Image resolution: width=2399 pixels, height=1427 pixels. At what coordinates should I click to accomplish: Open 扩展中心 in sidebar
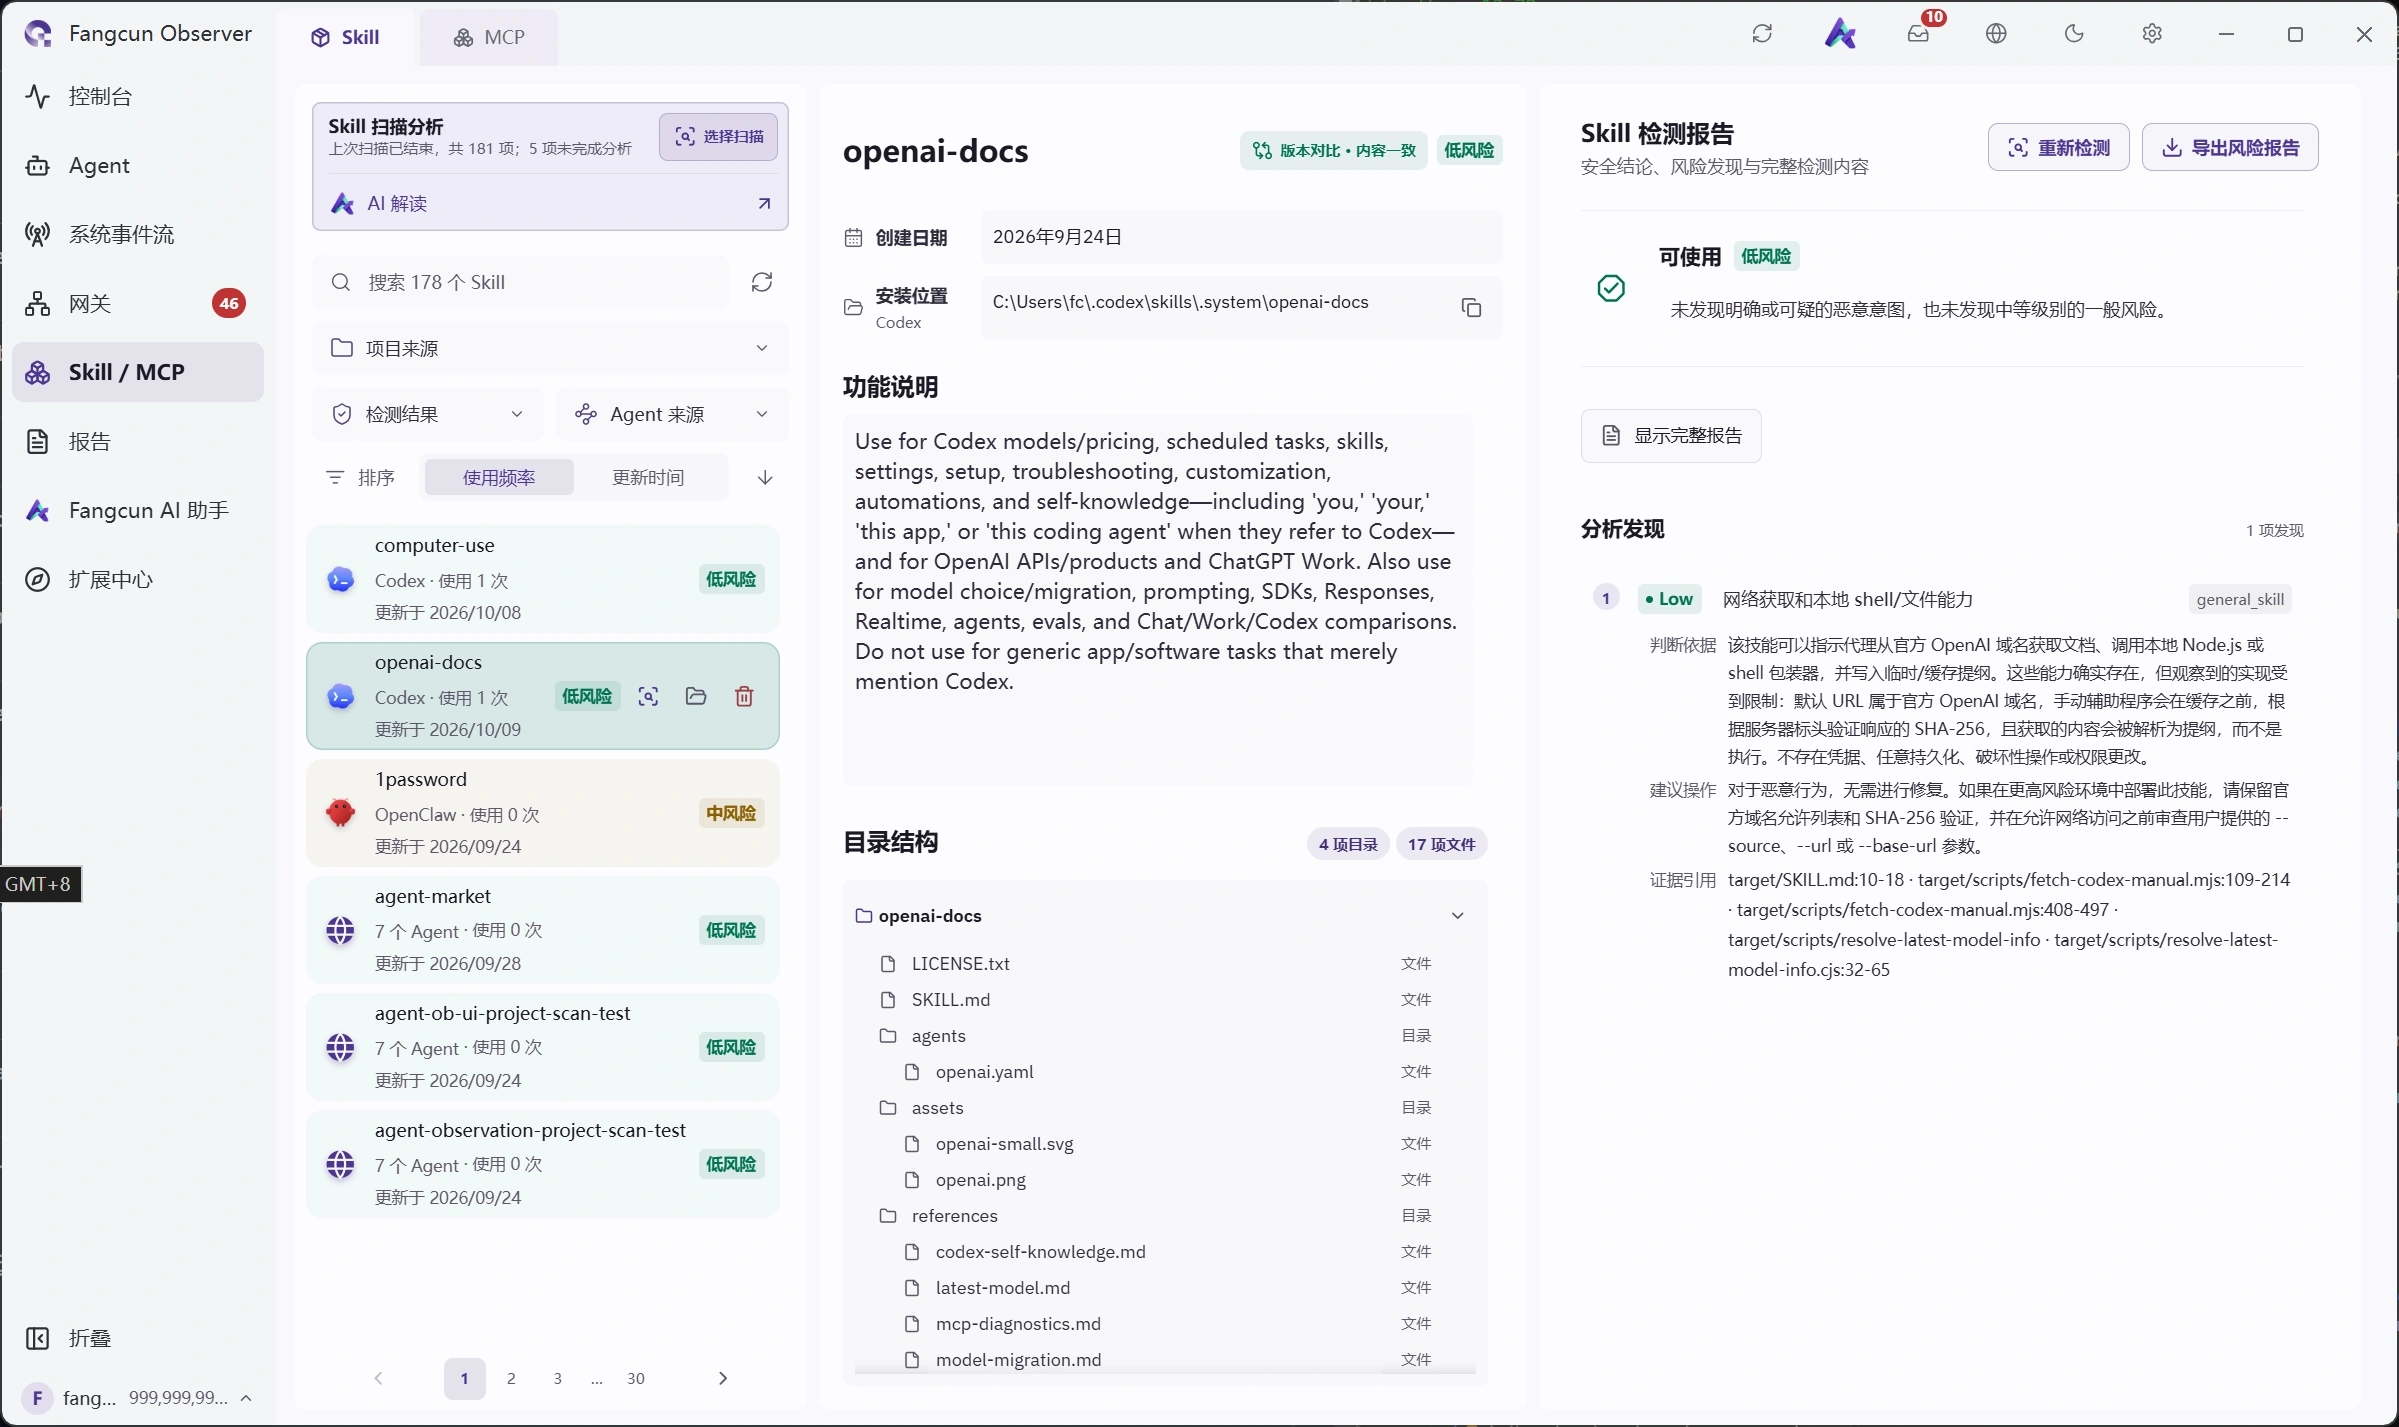point(138,579)
